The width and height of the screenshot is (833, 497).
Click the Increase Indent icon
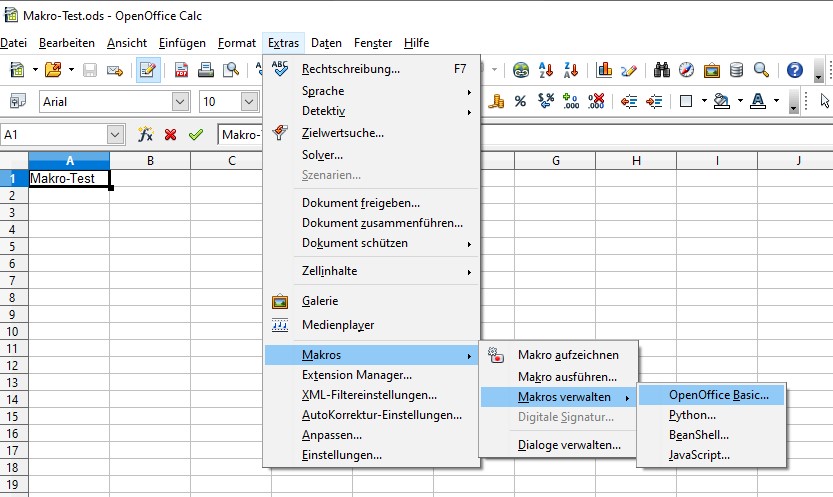[x=654, y=101]
